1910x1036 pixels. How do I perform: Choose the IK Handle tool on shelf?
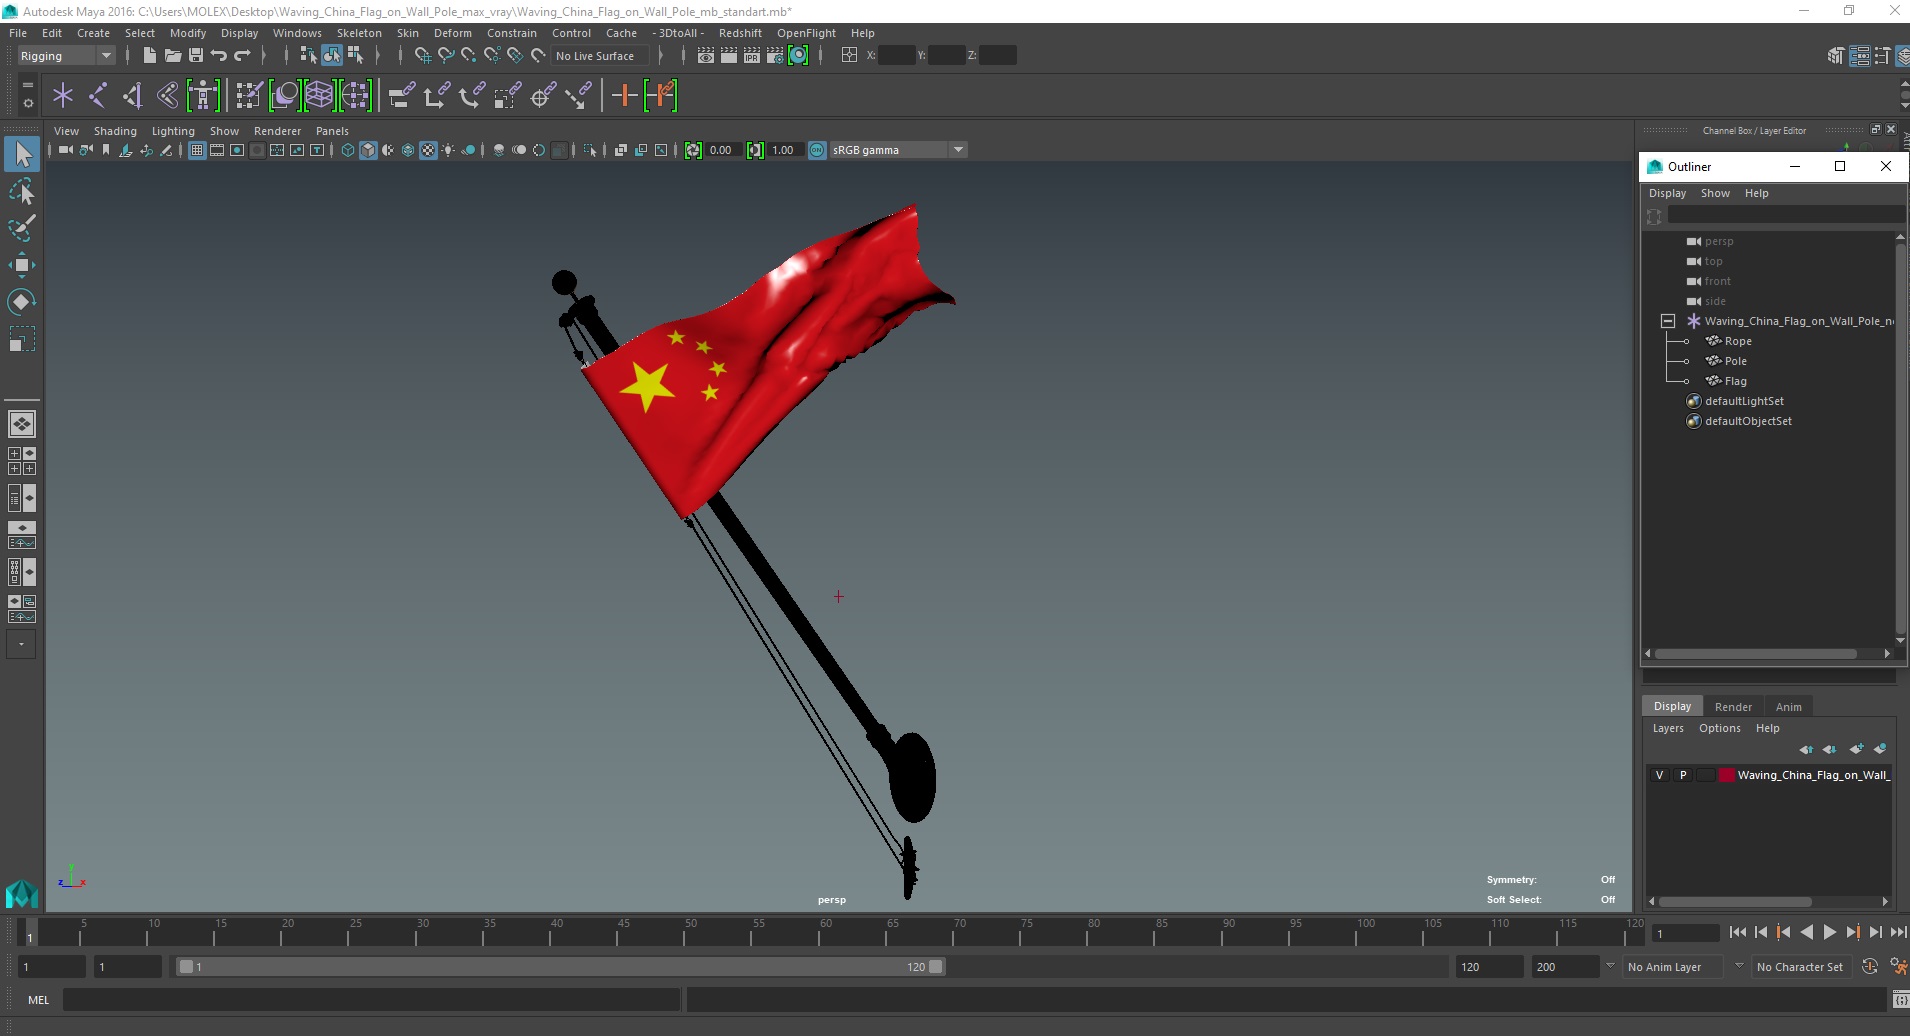[133, 96]
